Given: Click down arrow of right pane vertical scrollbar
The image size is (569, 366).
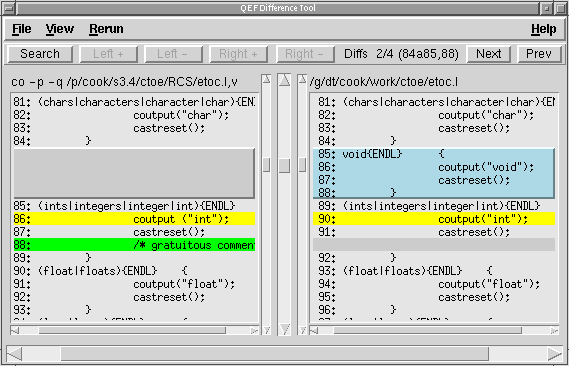Looking at the screenshot, I should pyautogui.click(x=302, y=330).
